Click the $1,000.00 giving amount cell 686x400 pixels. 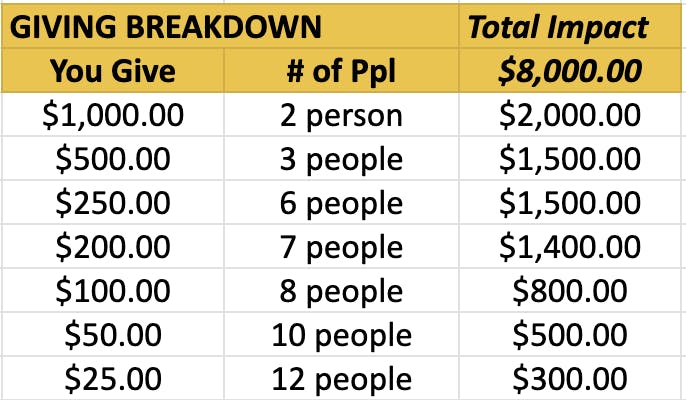pyautogui.click(x=112, y=115)
